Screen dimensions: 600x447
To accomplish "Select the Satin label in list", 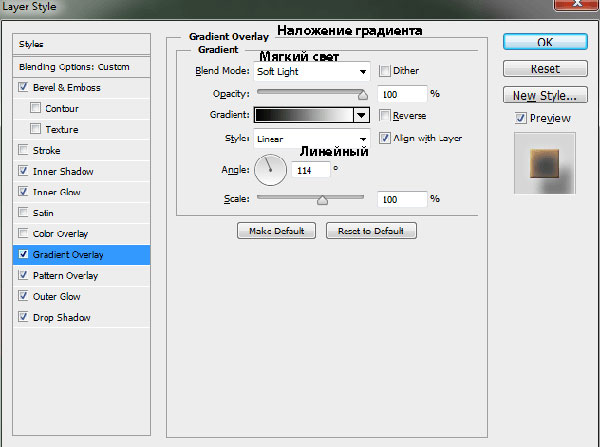I will pos(43,213).
